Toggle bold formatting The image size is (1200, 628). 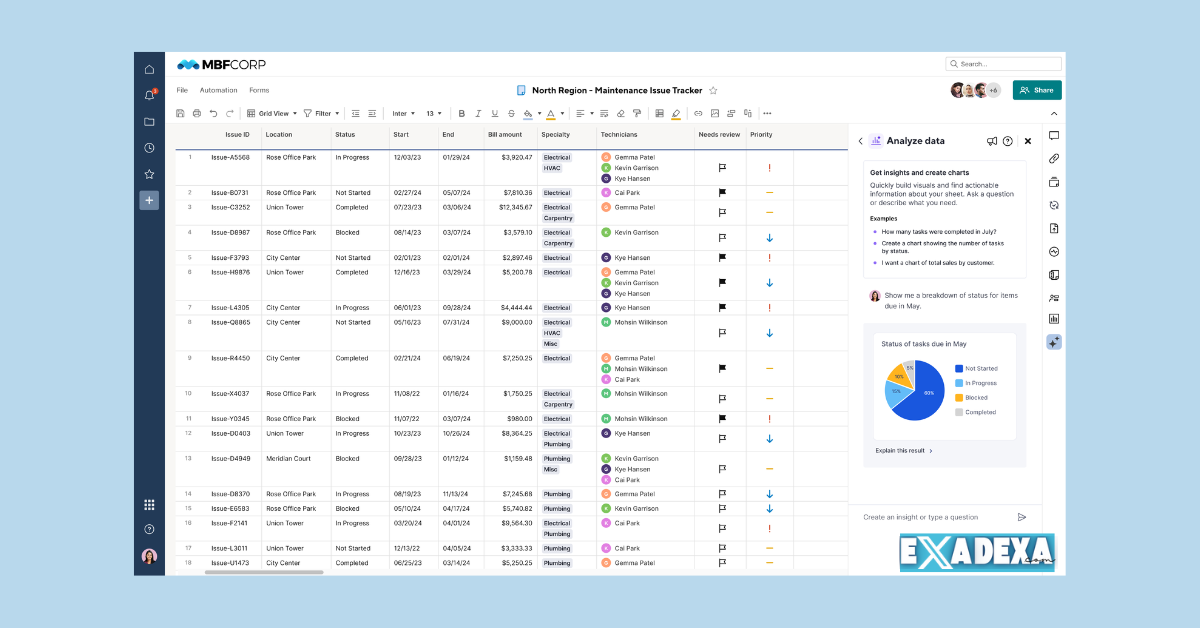tap(463, 113)
